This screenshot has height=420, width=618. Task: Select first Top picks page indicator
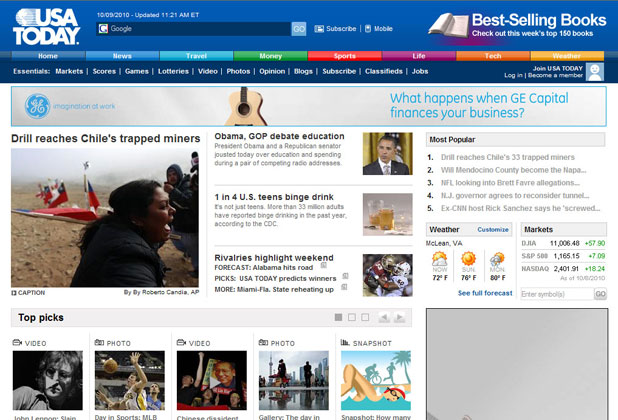pos(339,318)
